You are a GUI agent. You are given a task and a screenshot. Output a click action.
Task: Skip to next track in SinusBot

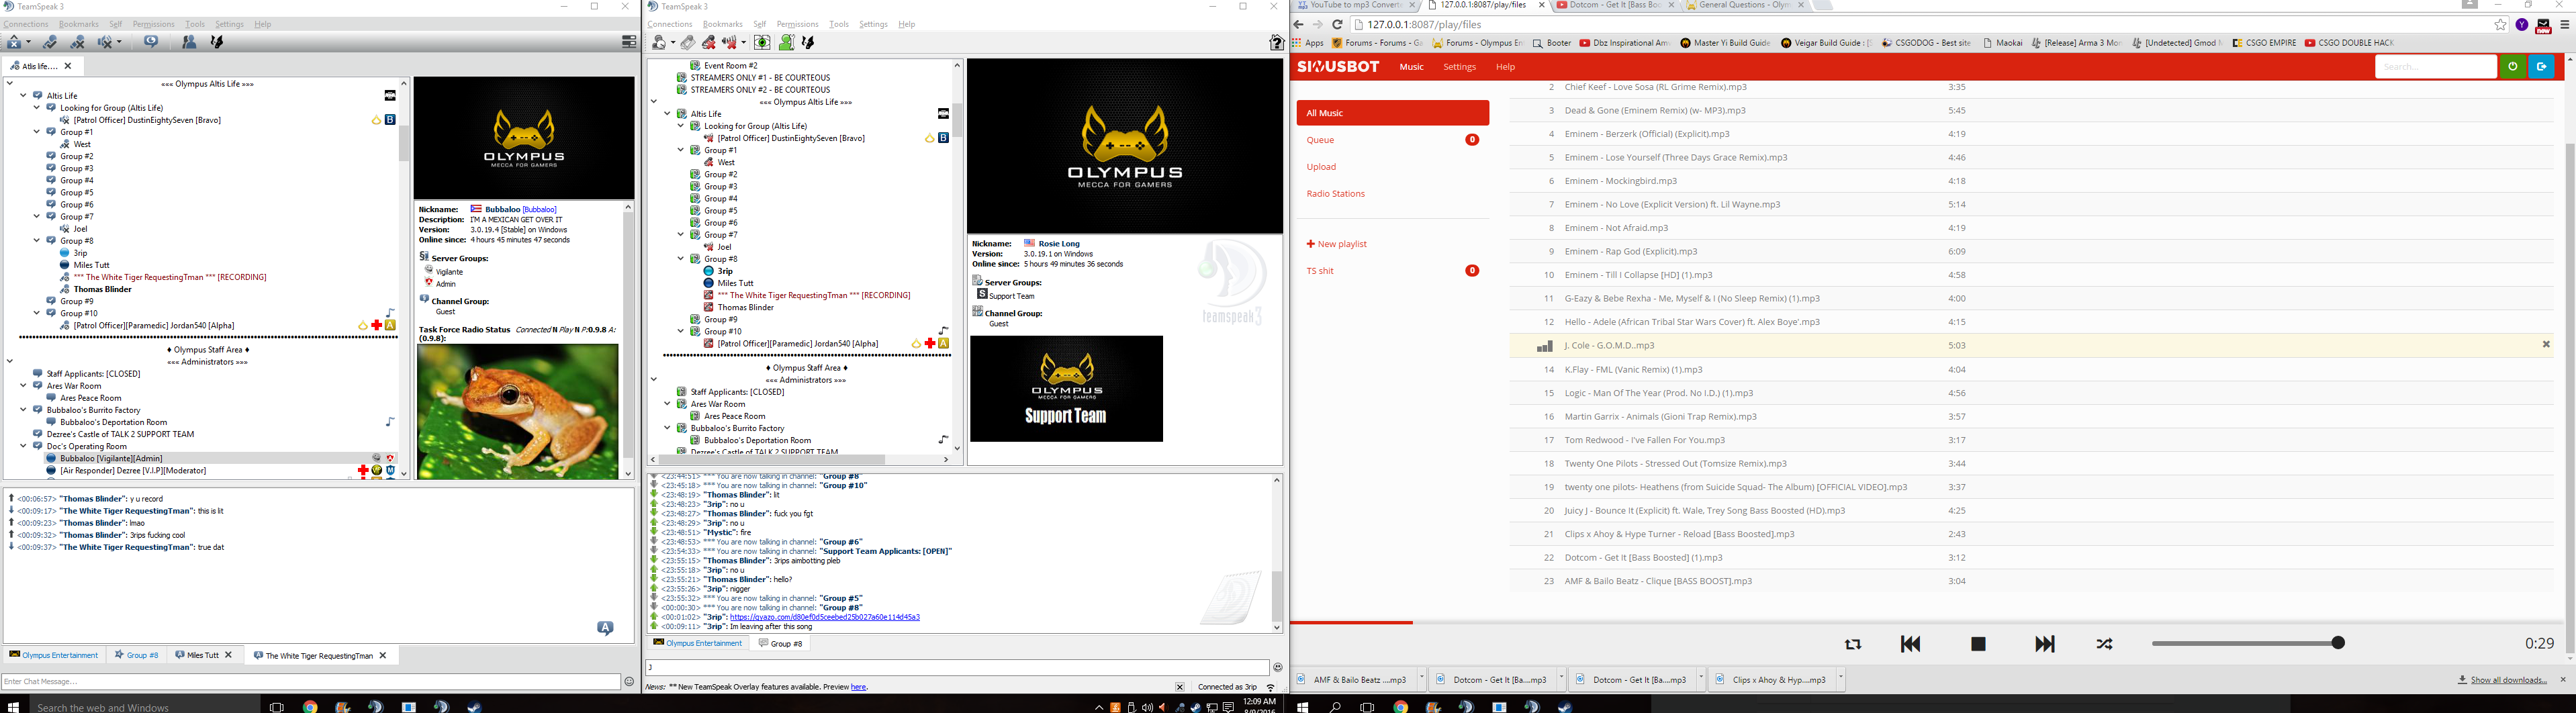2045,644
